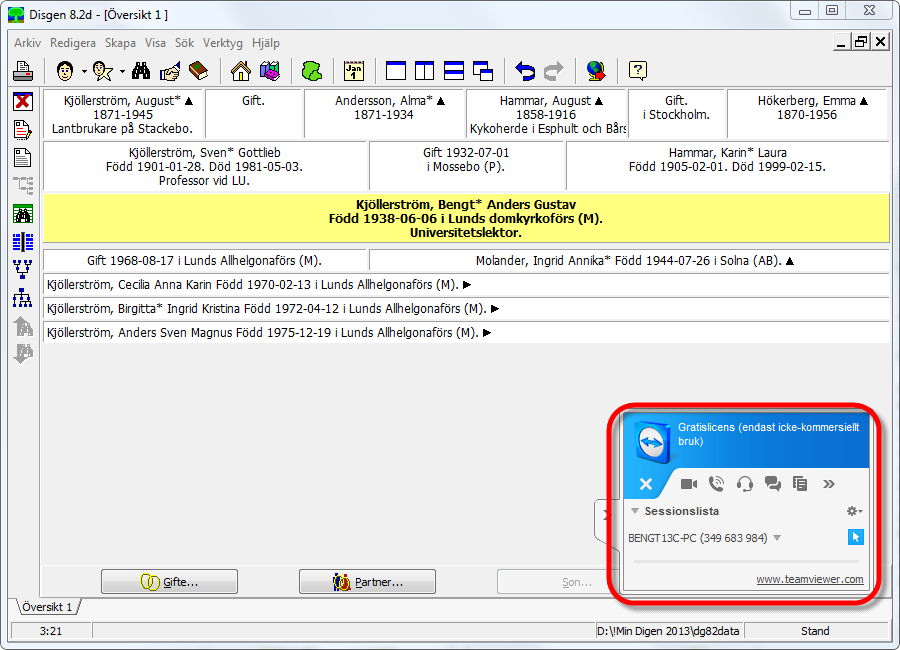Click the red X sidebar icon

click(22, 102)
